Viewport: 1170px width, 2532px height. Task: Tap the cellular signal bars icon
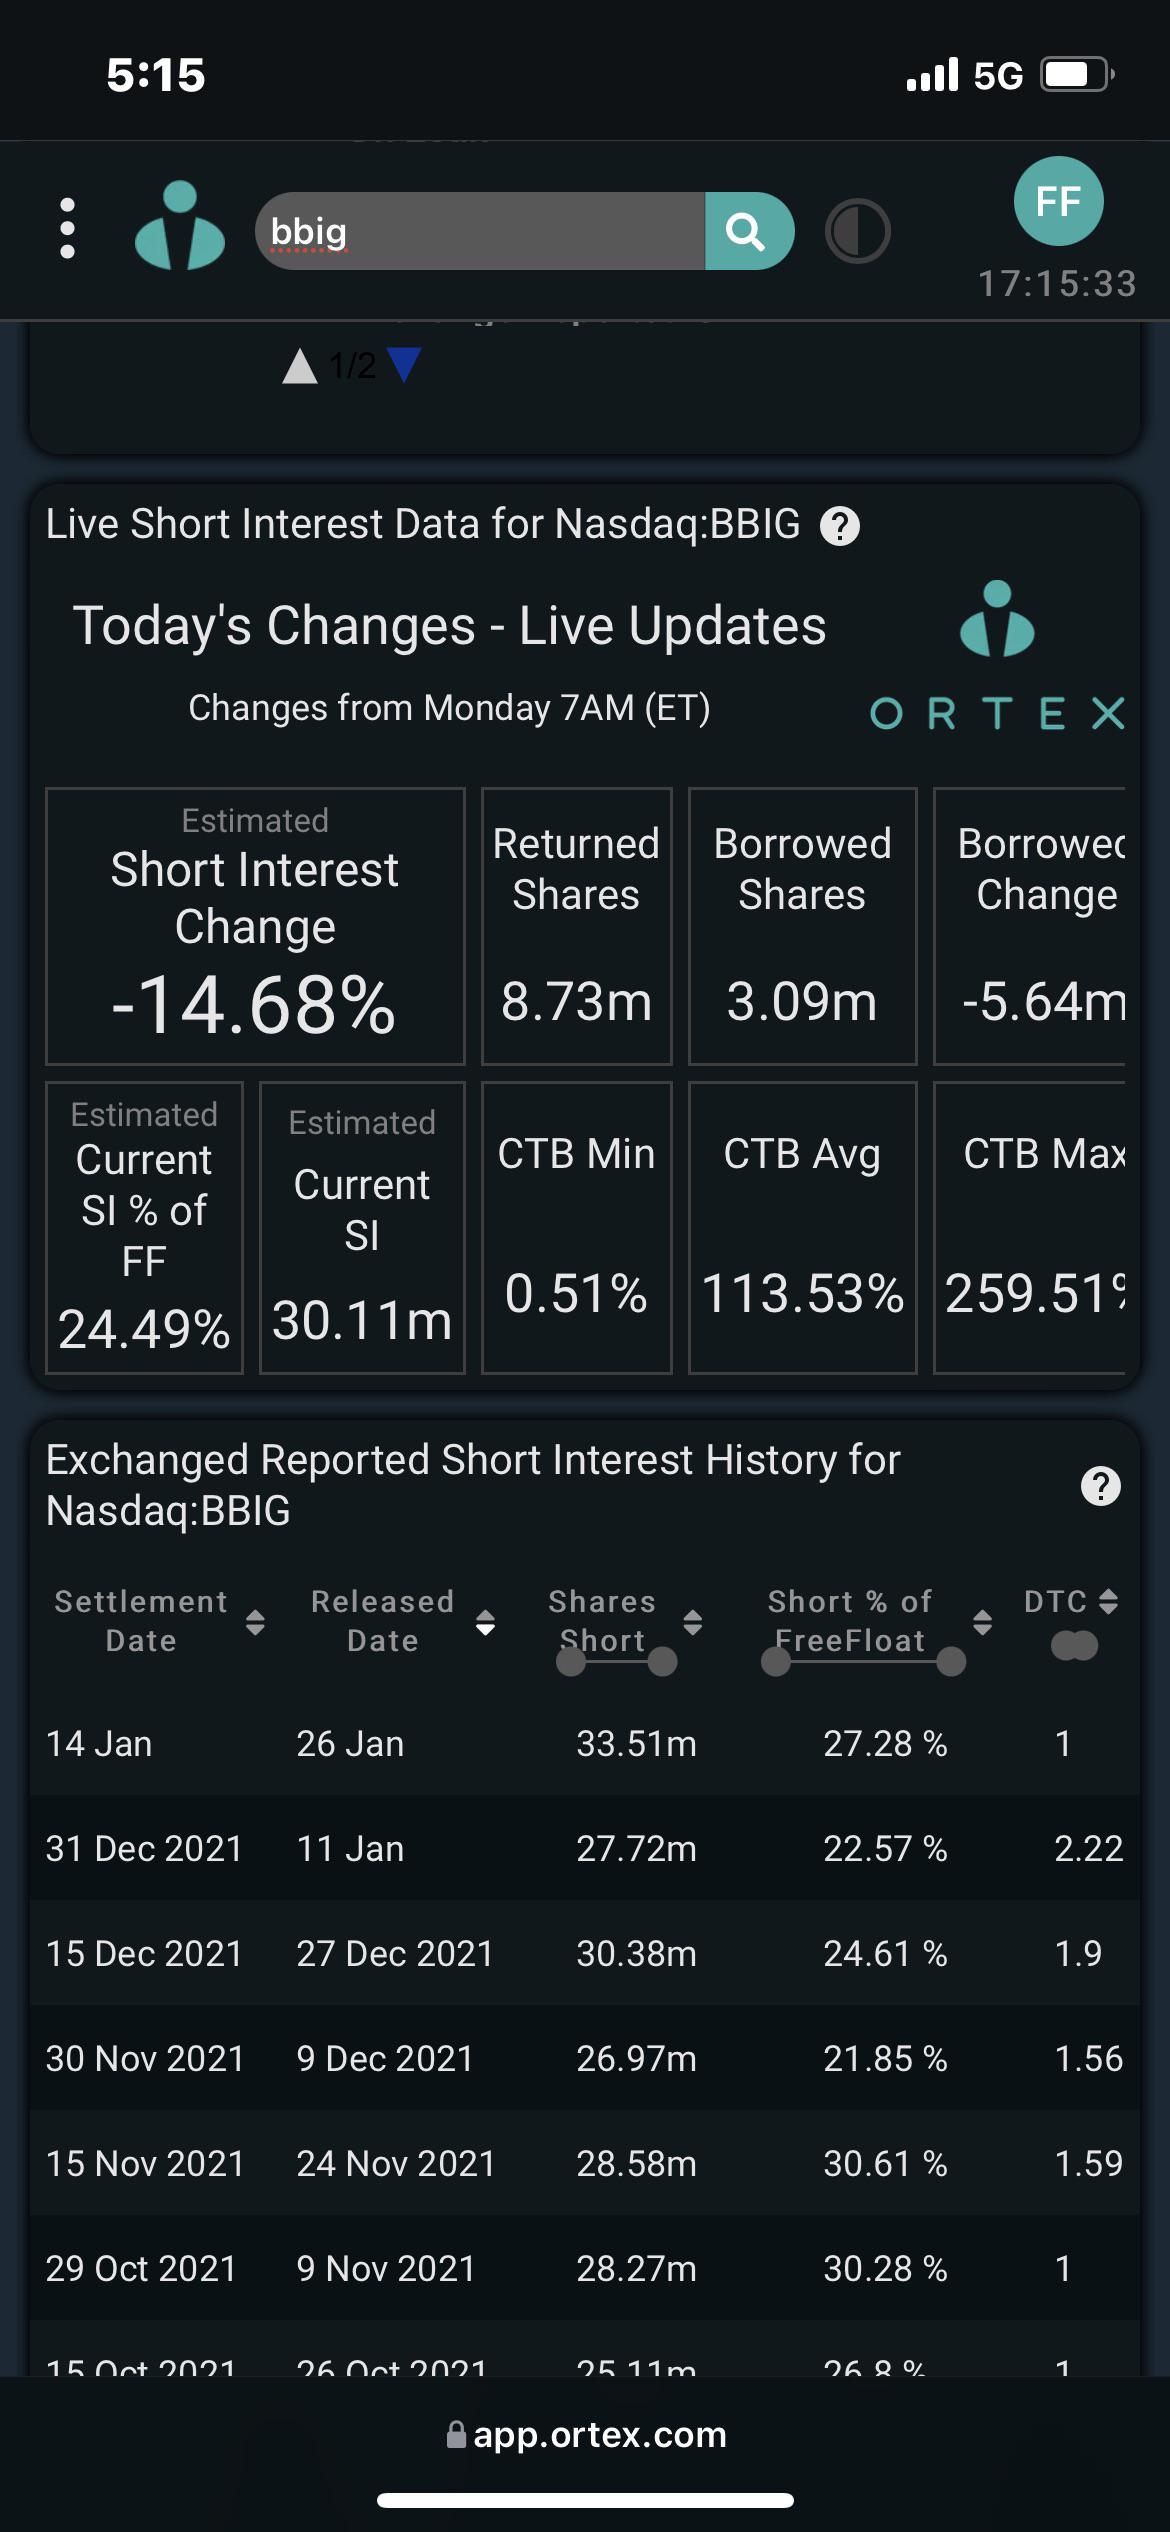(x=932, y=75)
